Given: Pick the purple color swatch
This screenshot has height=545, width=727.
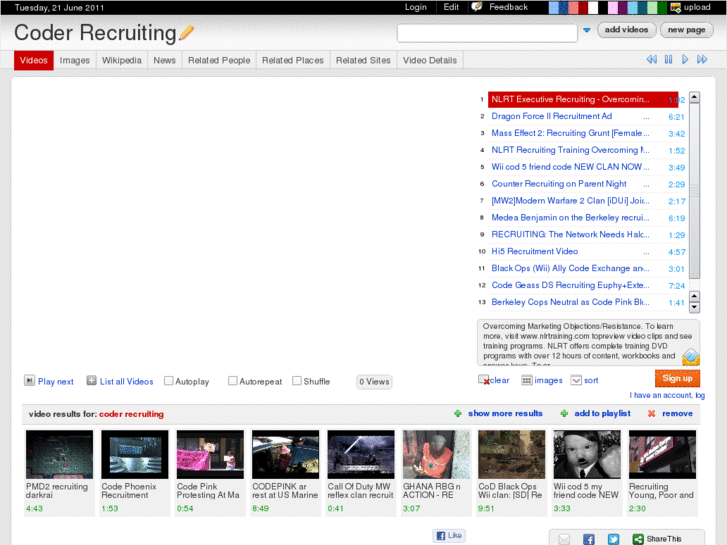Looking at the screenshot, I should pyautogui.click(x=623, y=7).
